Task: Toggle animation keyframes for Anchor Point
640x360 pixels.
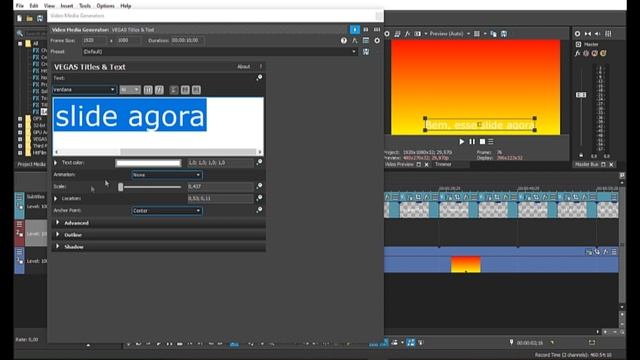Action: (x=259, y=210)
